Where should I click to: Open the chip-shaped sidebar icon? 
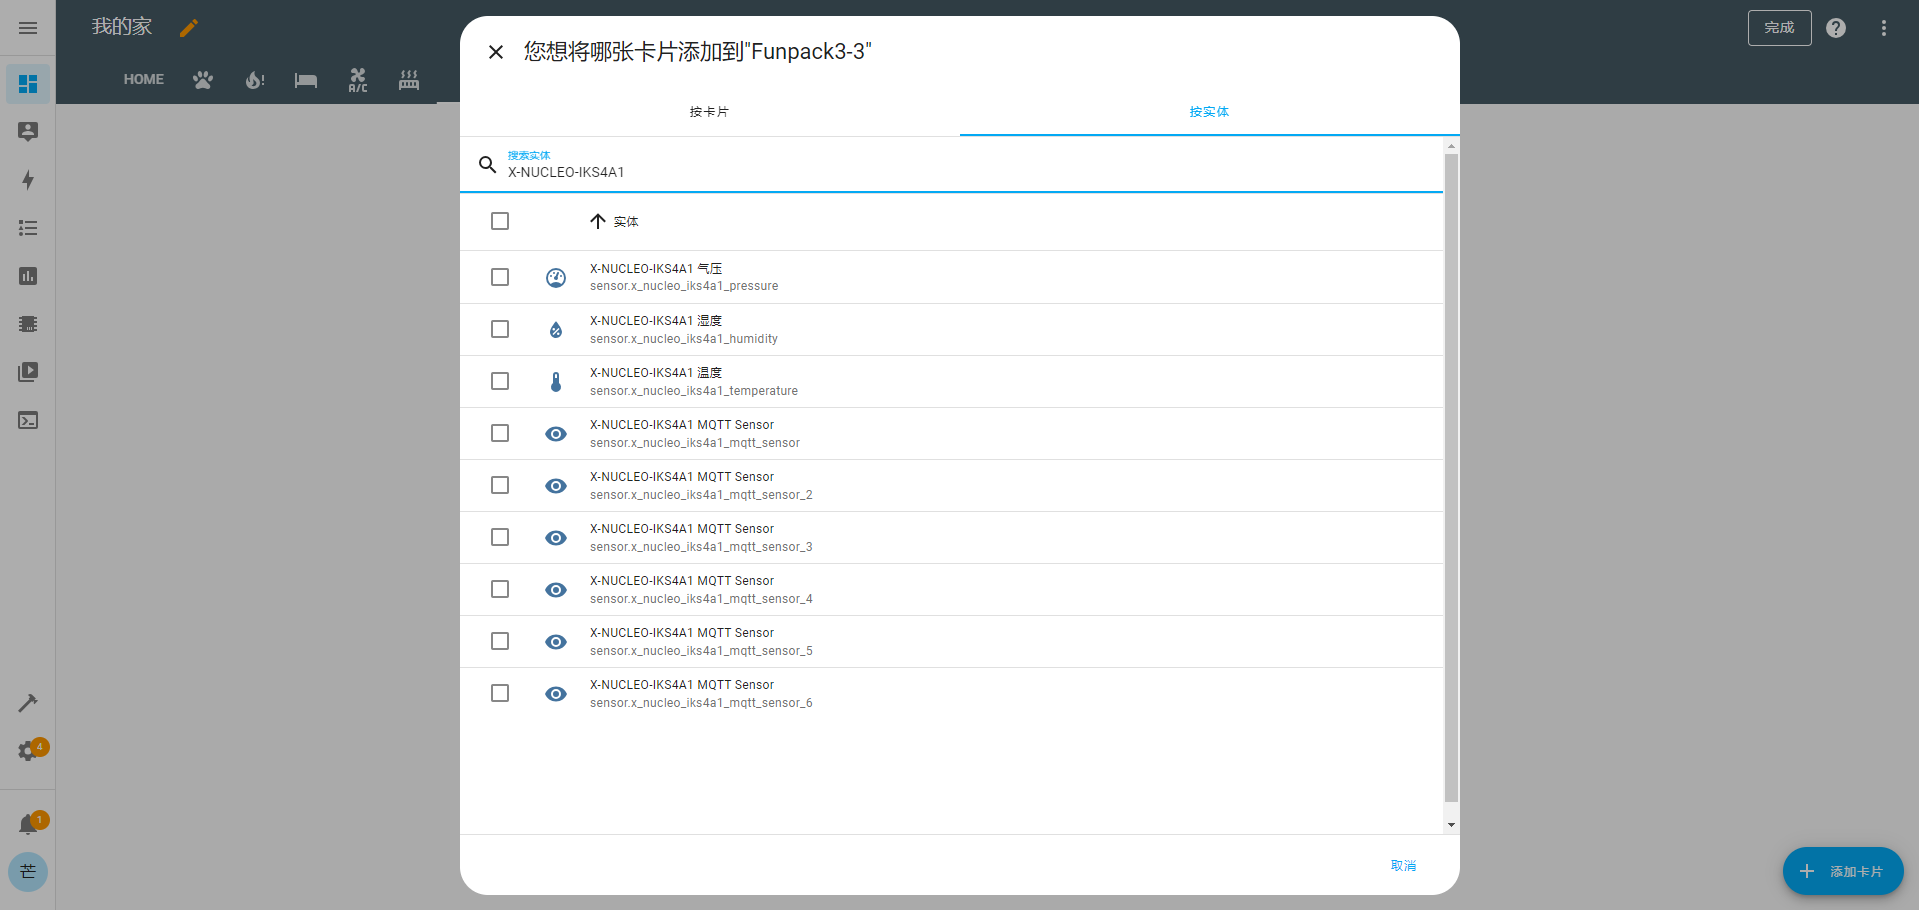(x=28, y=324)
